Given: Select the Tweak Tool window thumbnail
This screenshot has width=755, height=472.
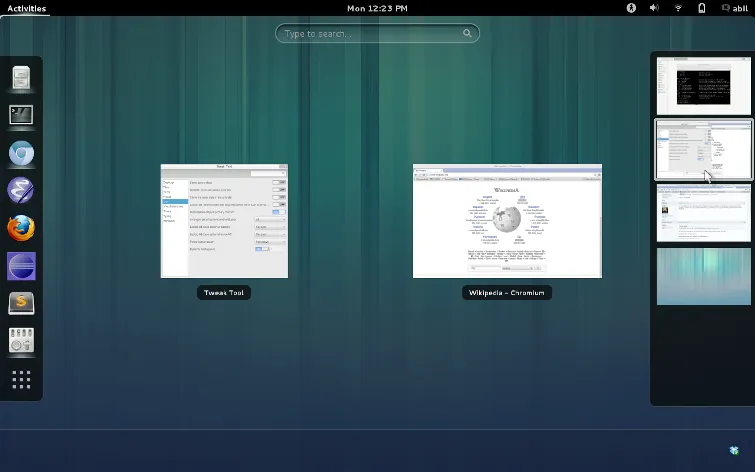Looking at the screenshot, I should 224,221.
